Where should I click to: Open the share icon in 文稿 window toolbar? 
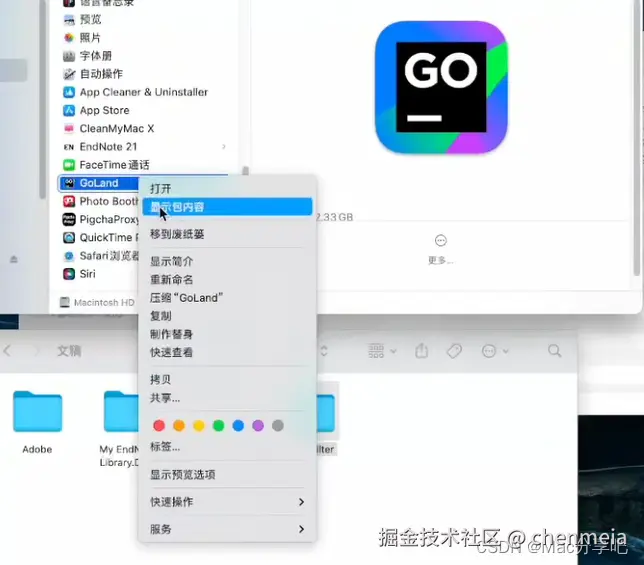(x=421, y=351)
